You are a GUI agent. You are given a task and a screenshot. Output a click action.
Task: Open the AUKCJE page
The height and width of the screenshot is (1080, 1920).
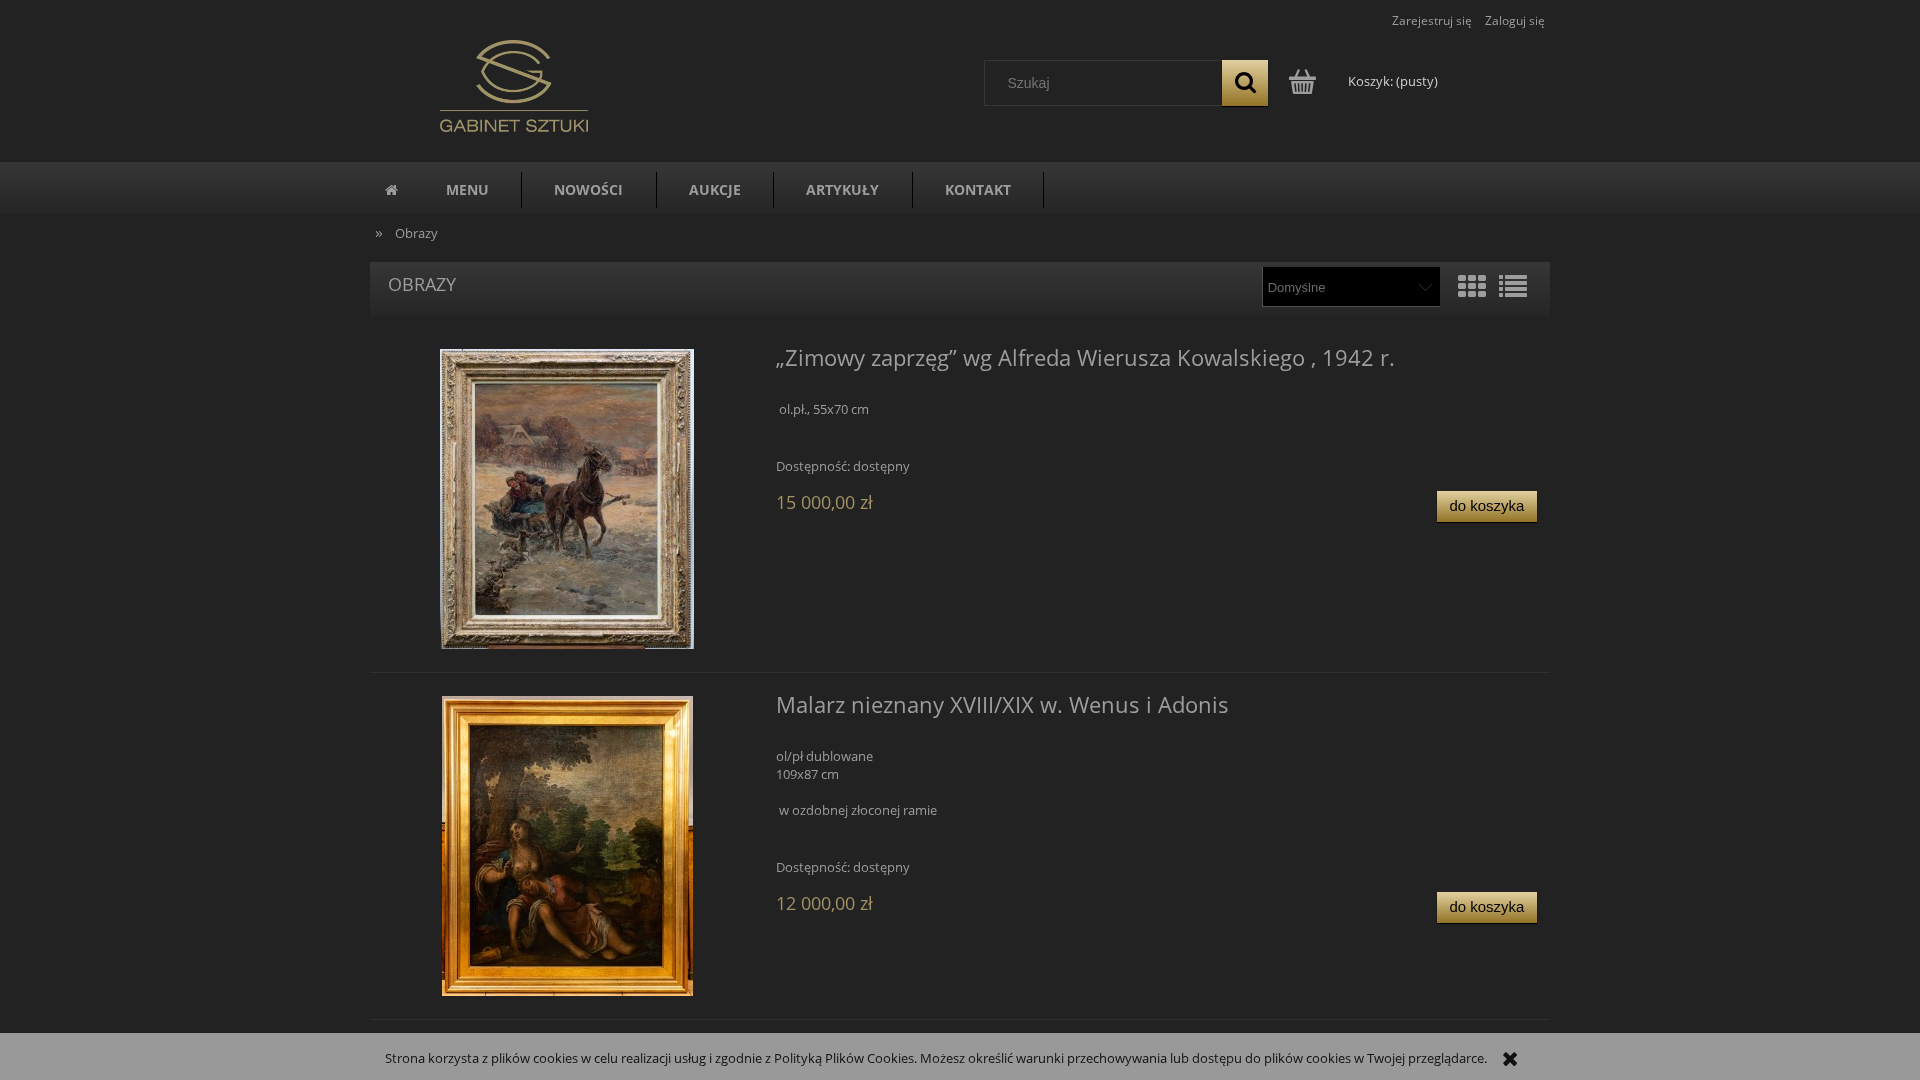[715, 190]
